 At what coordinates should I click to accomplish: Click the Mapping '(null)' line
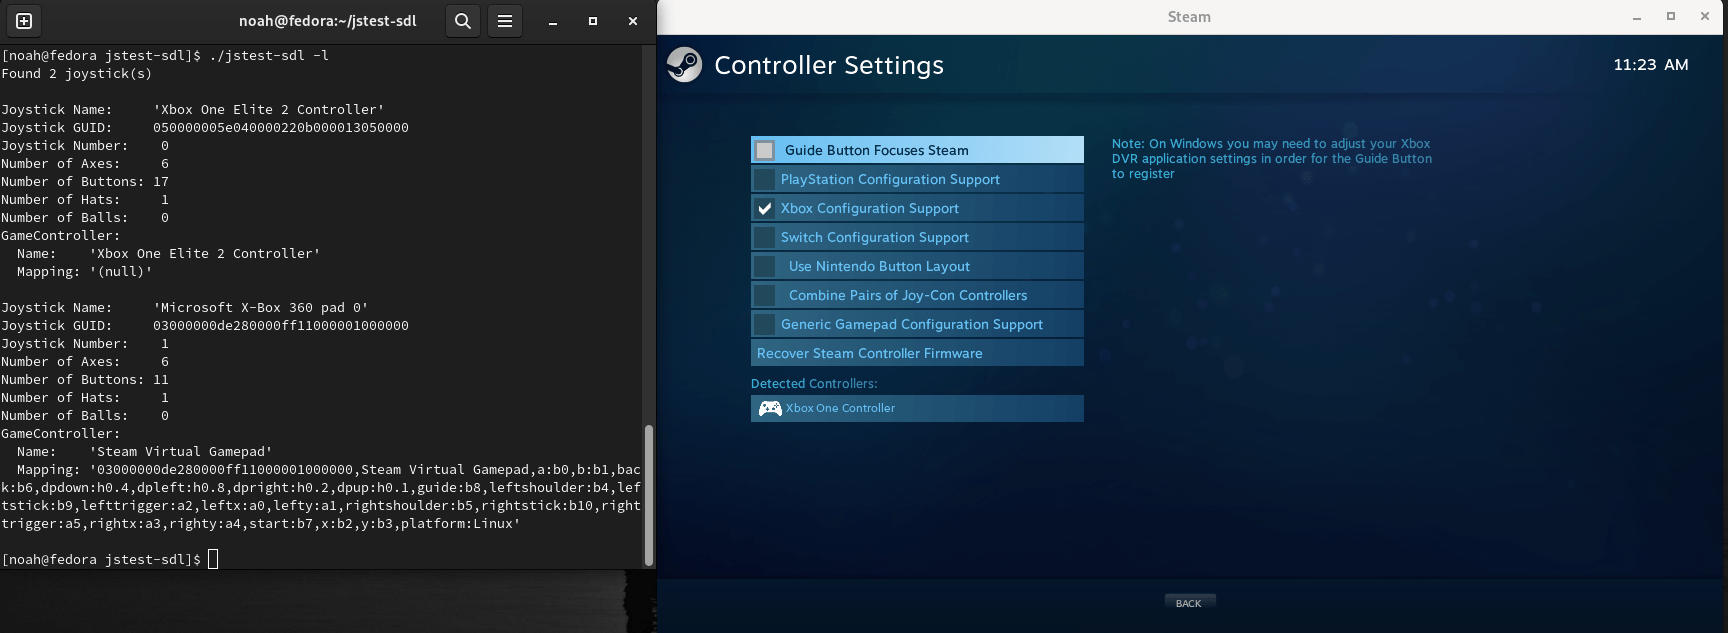(85, 272)
